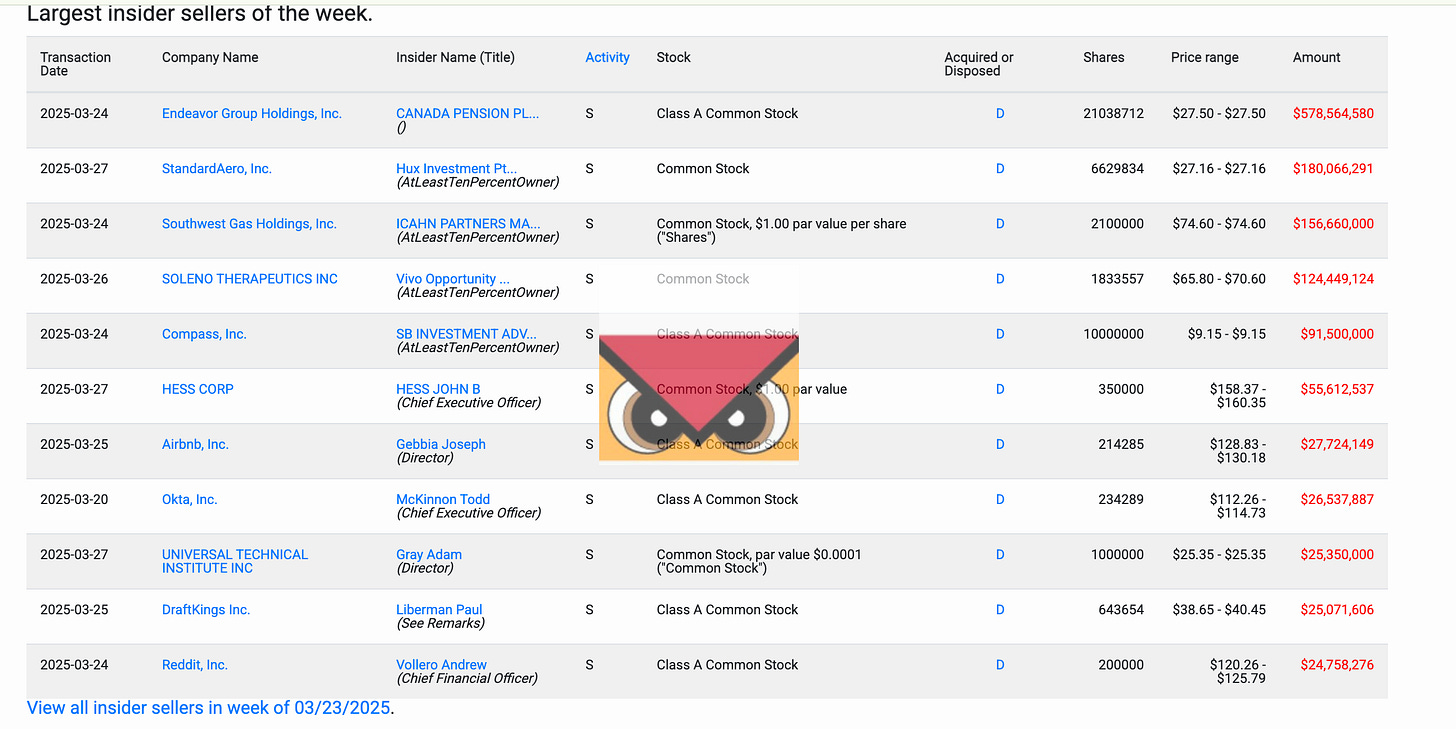Screen dimensions: 1456x729
Task: Click the Transaction Date column header
Action: [75, 64]
